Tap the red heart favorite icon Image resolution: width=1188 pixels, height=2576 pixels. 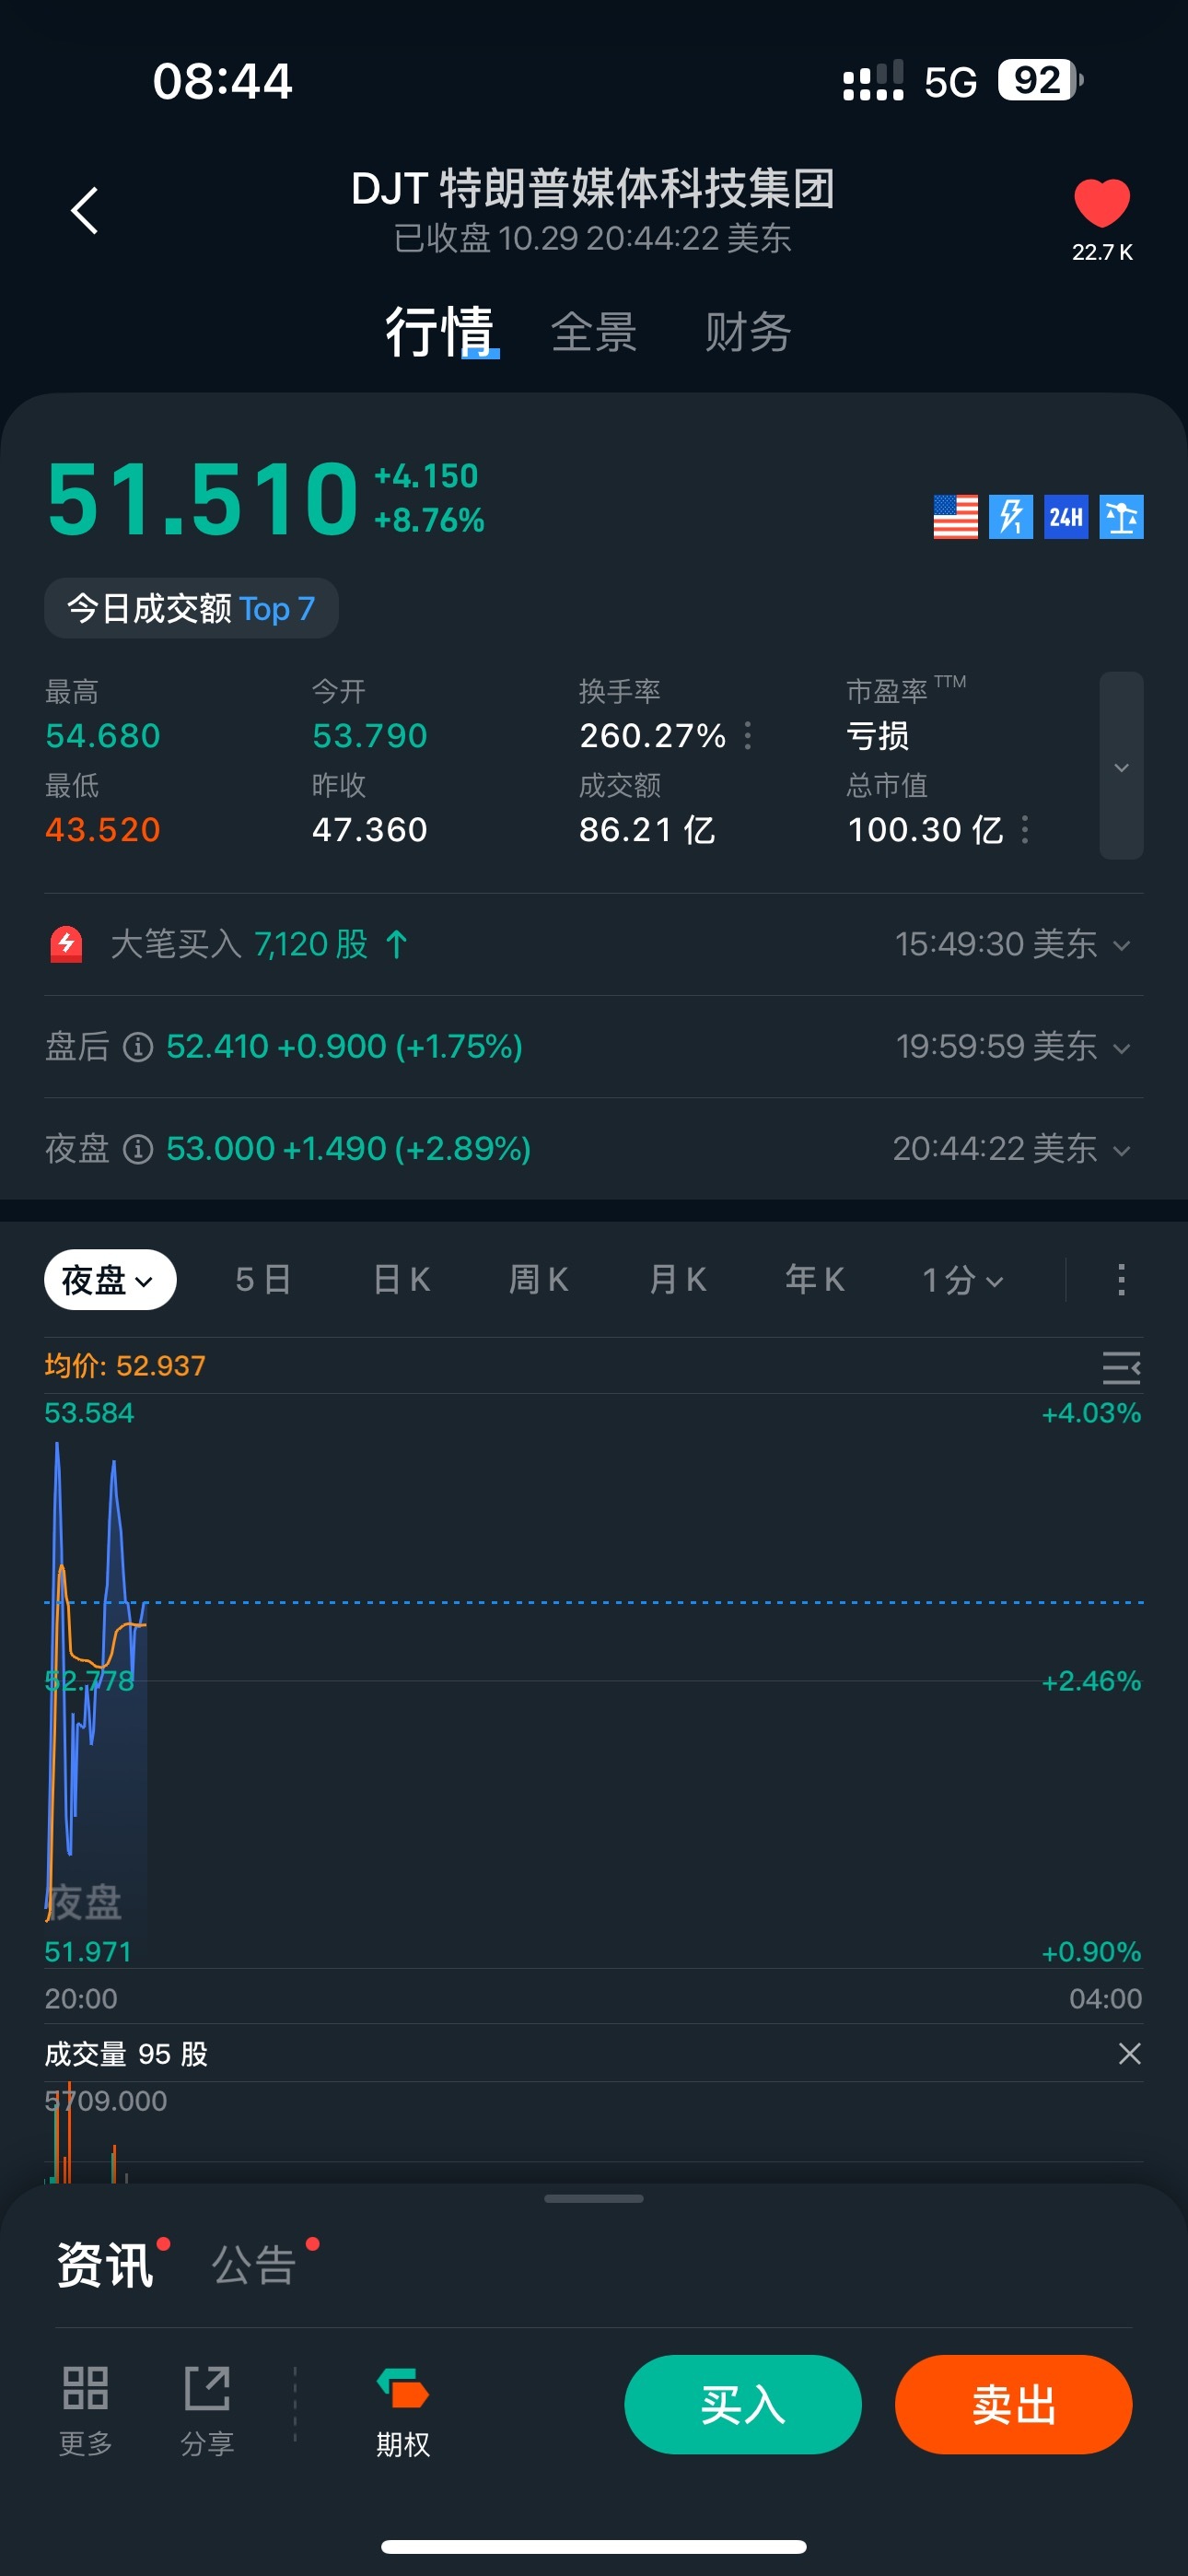point(1101,203)
